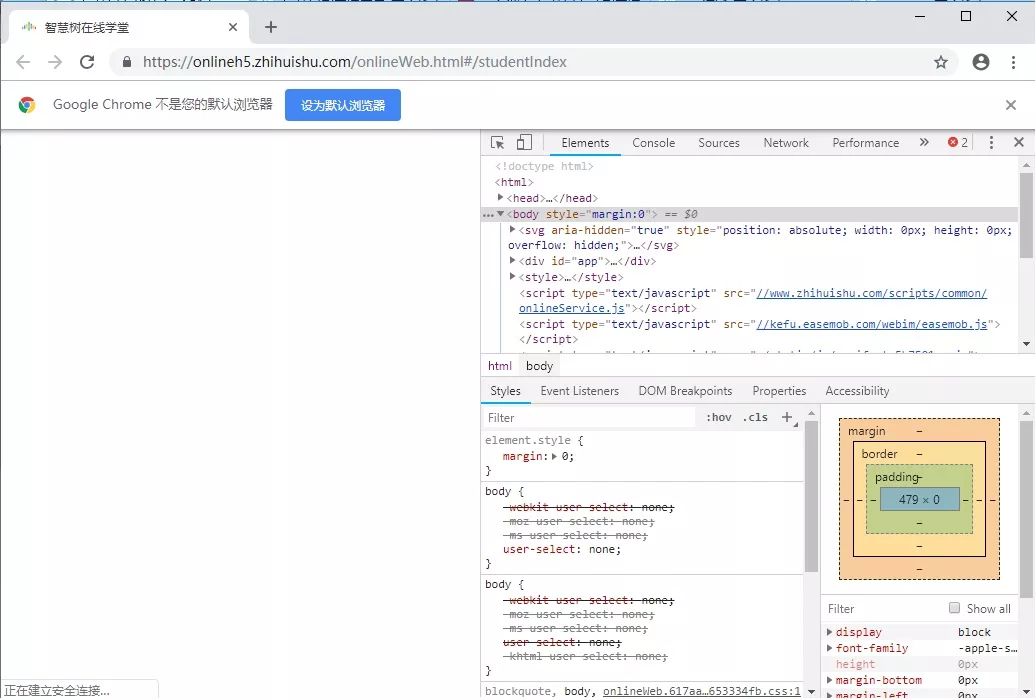Toggle the .cls element classes panel
This screenshot has width=1036, height=700.
pos(755,417)
